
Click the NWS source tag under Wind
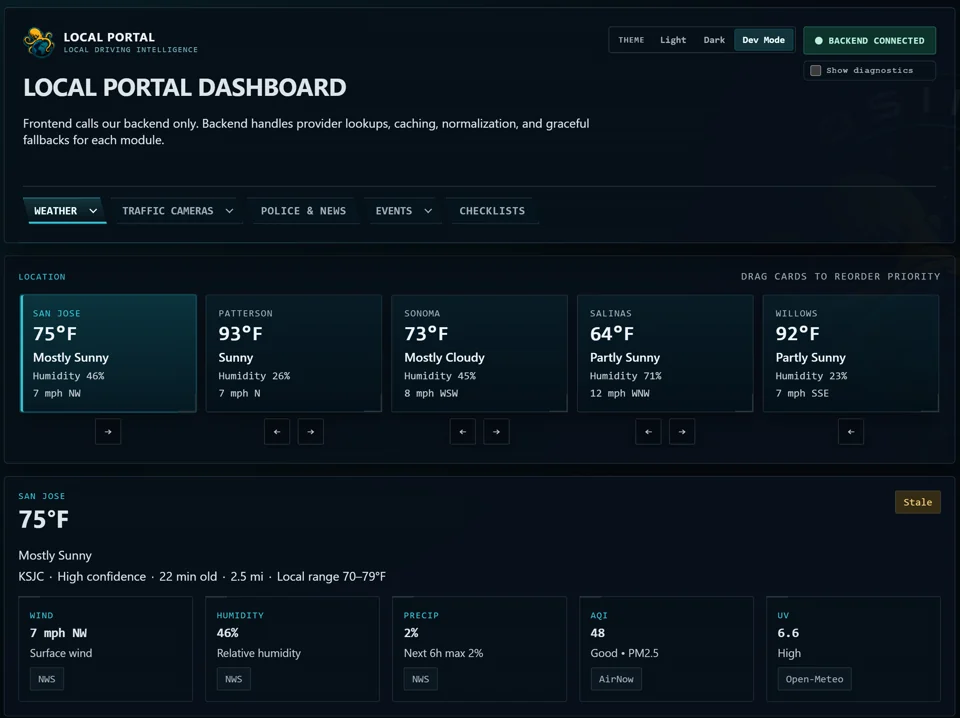[47, 679]
